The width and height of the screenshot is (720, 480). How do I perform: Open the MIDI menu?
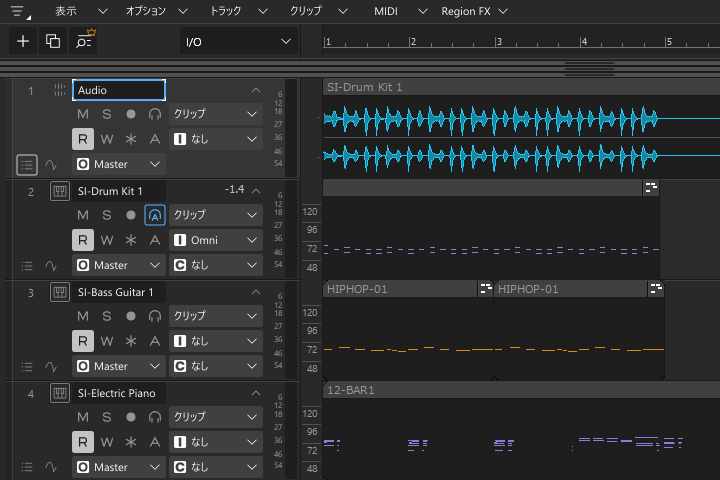(385, 12)
